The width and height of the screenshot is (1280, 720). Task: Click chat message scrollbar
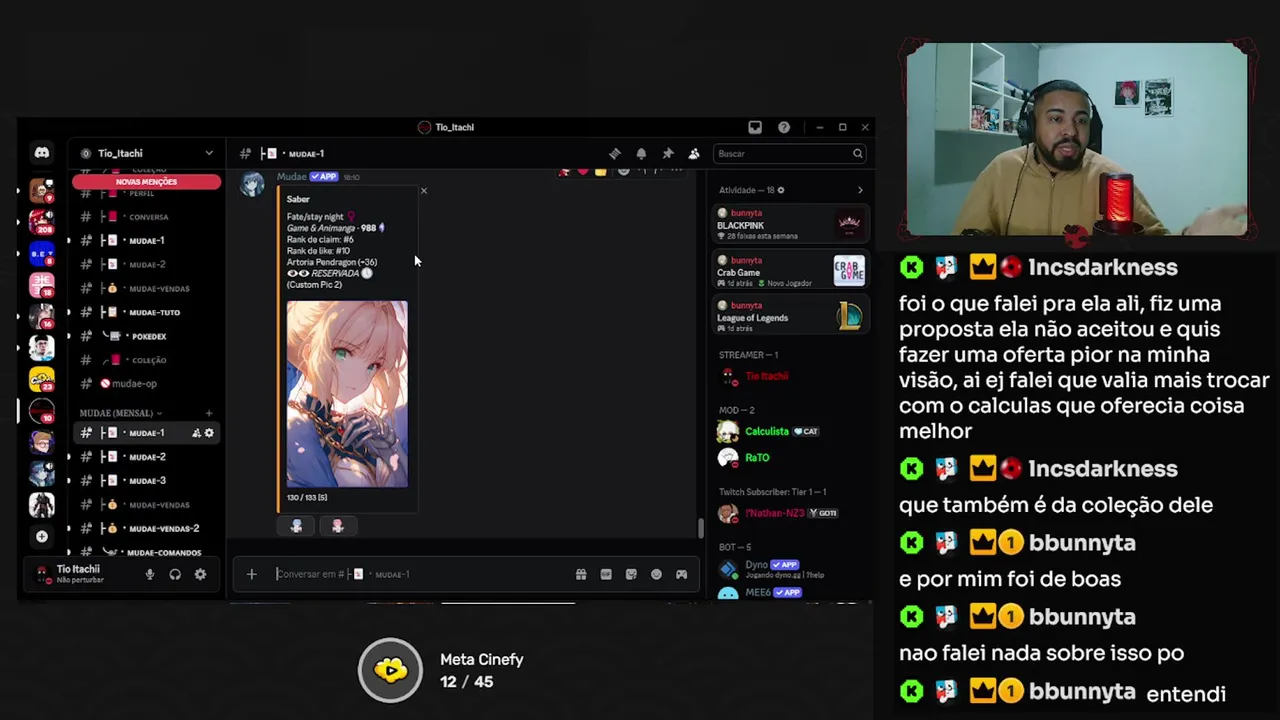point(701,529)
